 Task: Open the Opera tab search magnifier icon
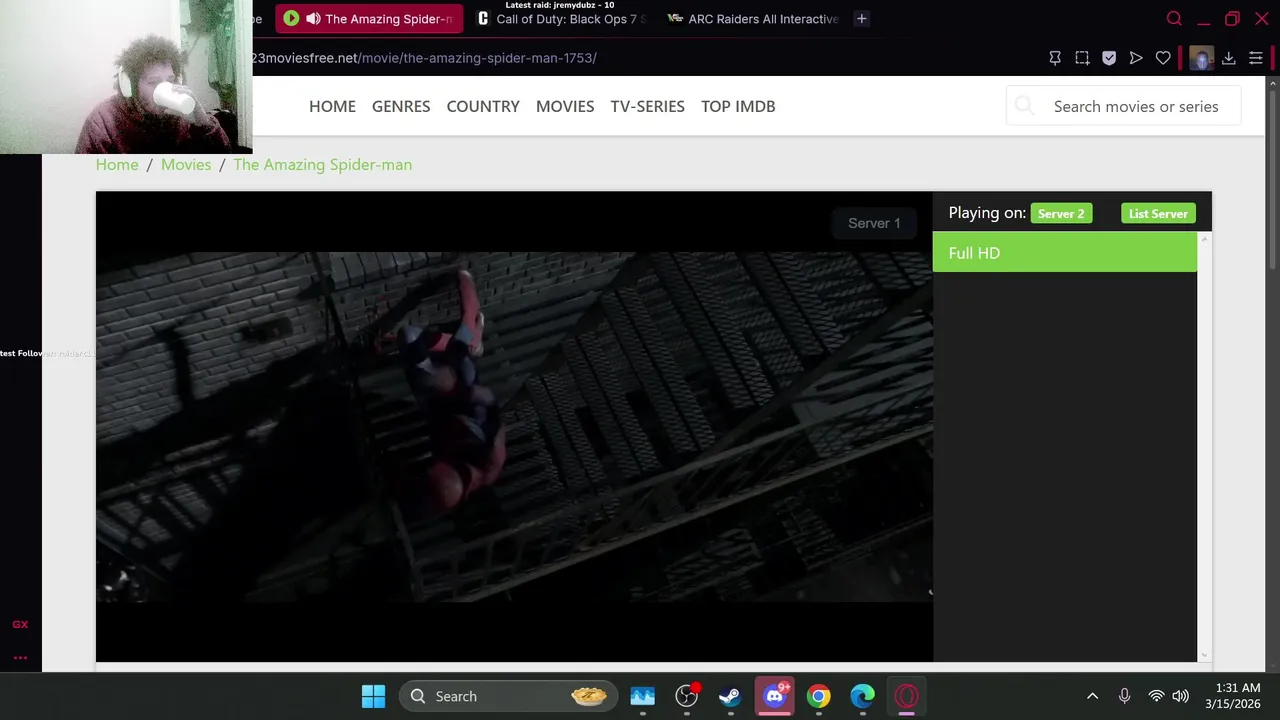1174,18
